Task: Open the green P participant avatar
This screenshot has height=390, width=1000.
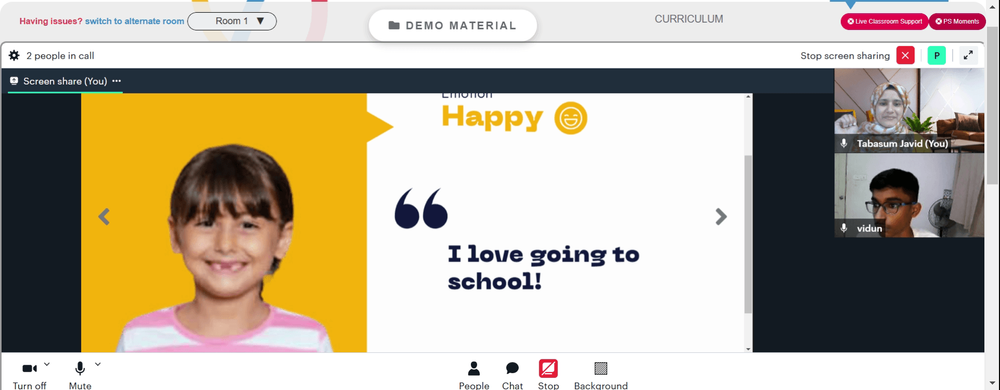Action: point(936,55)
